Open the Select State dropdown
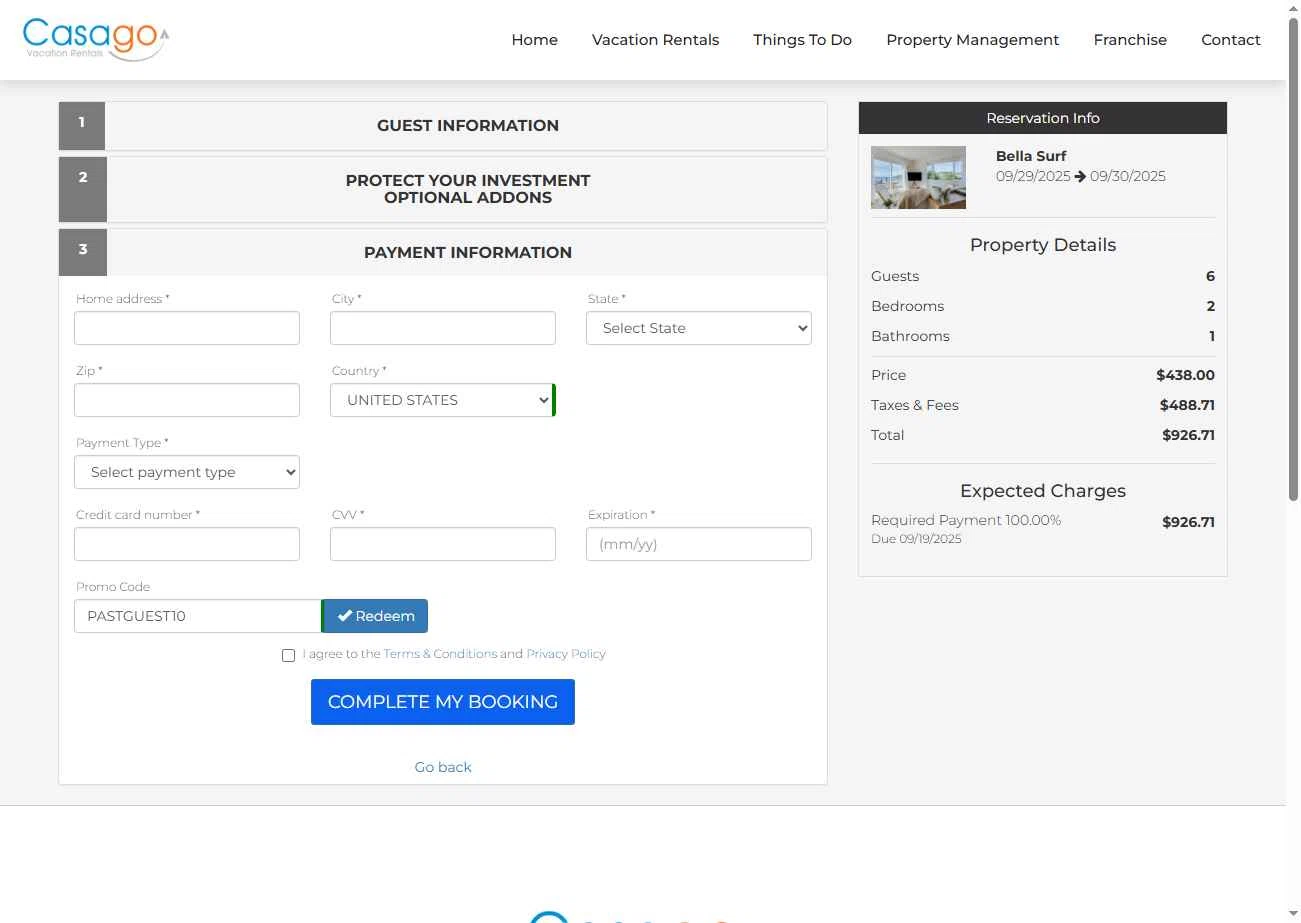The width and height of the screenshot is (1301, 923). [699, 328]
